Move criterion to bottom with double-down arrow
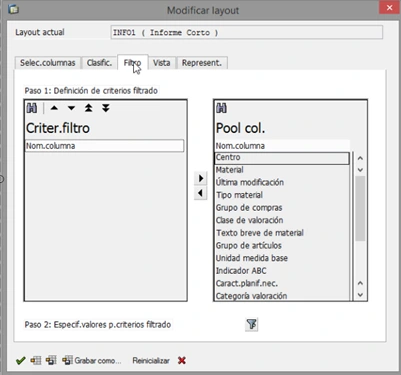Screen dimensions: 401x375 pos(106,108)
